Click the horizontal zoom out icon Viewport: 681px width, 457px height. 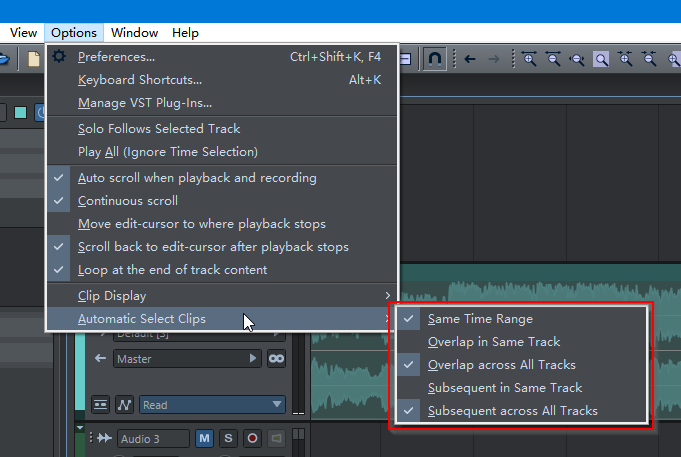[x=553, y=59]
